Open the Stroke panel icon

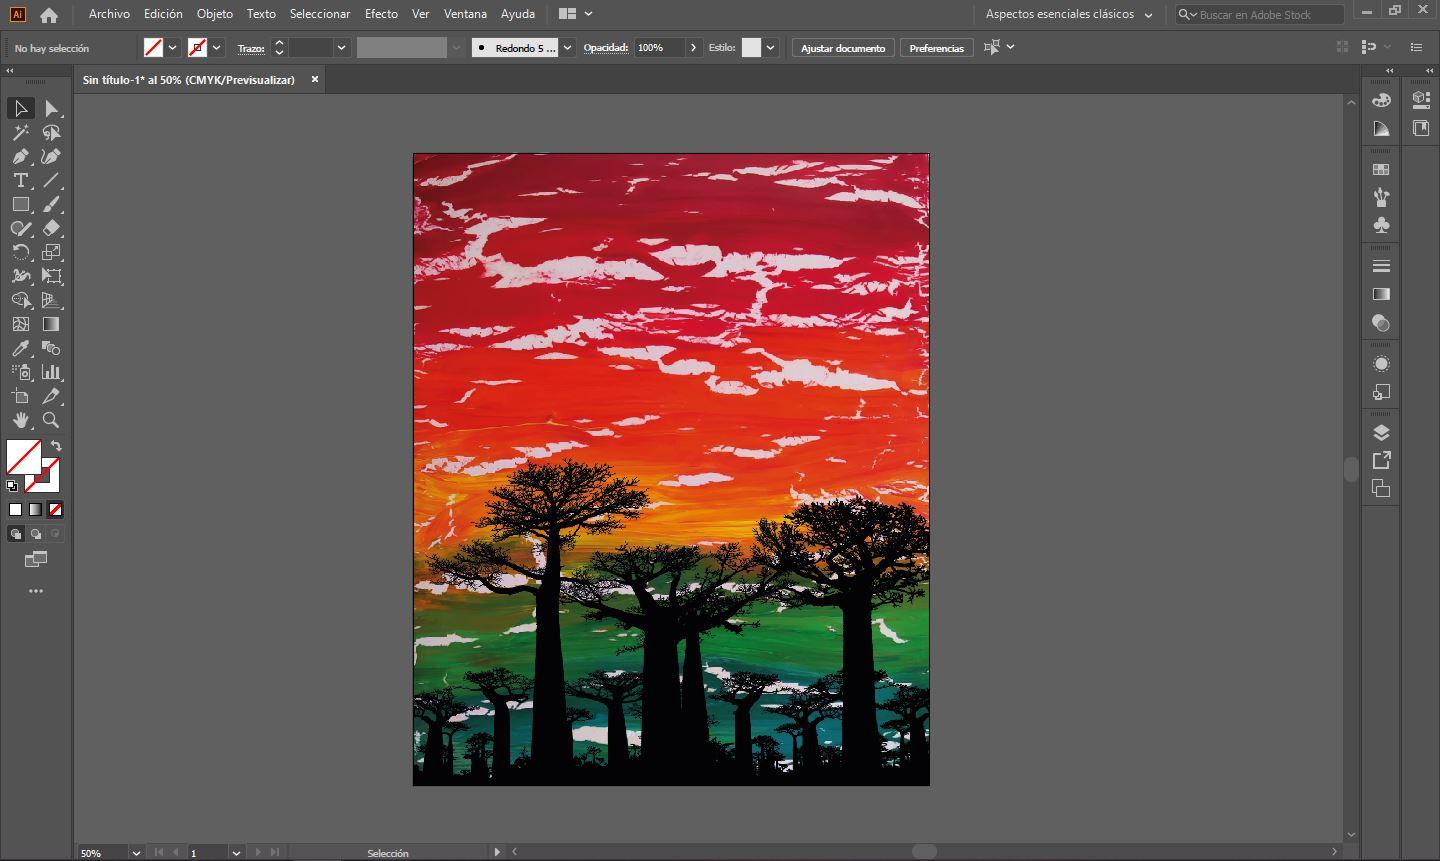click(1381, 266)
